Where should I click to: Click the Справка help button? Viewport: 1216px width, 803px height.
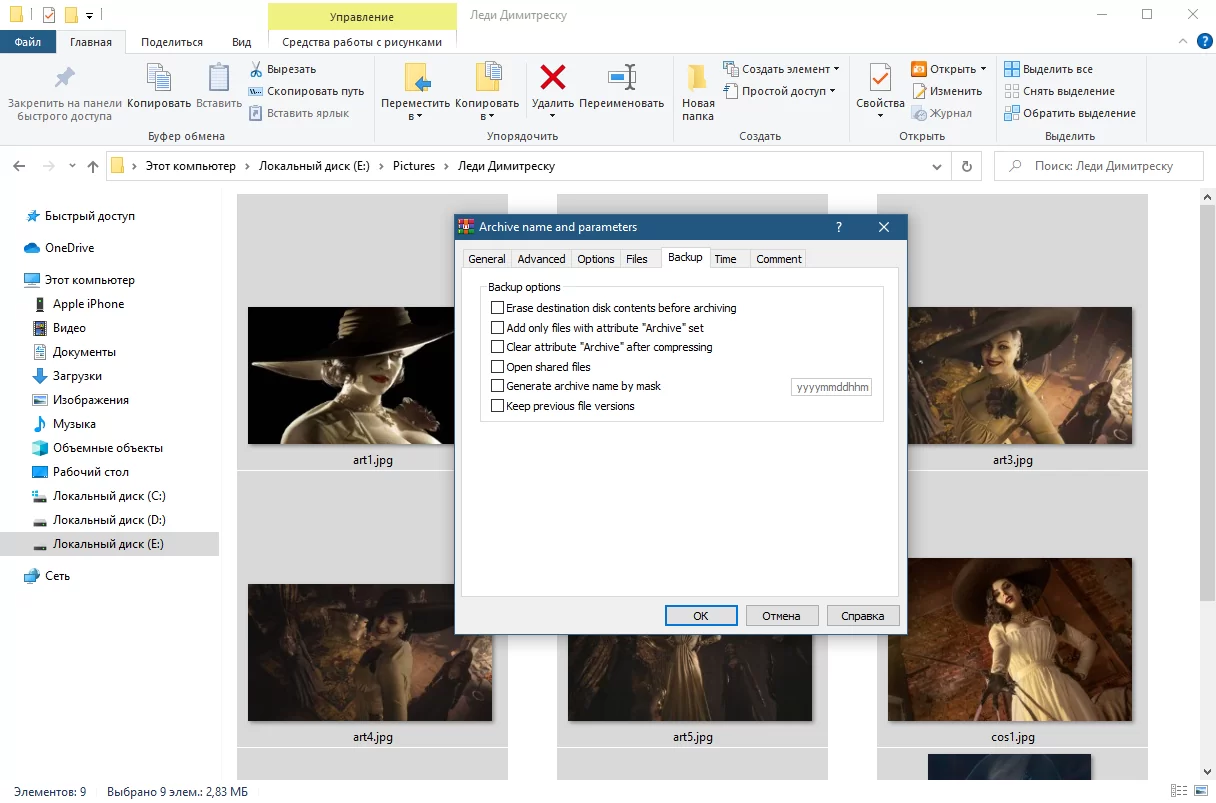pyautogui.click(x=863, y=616)
